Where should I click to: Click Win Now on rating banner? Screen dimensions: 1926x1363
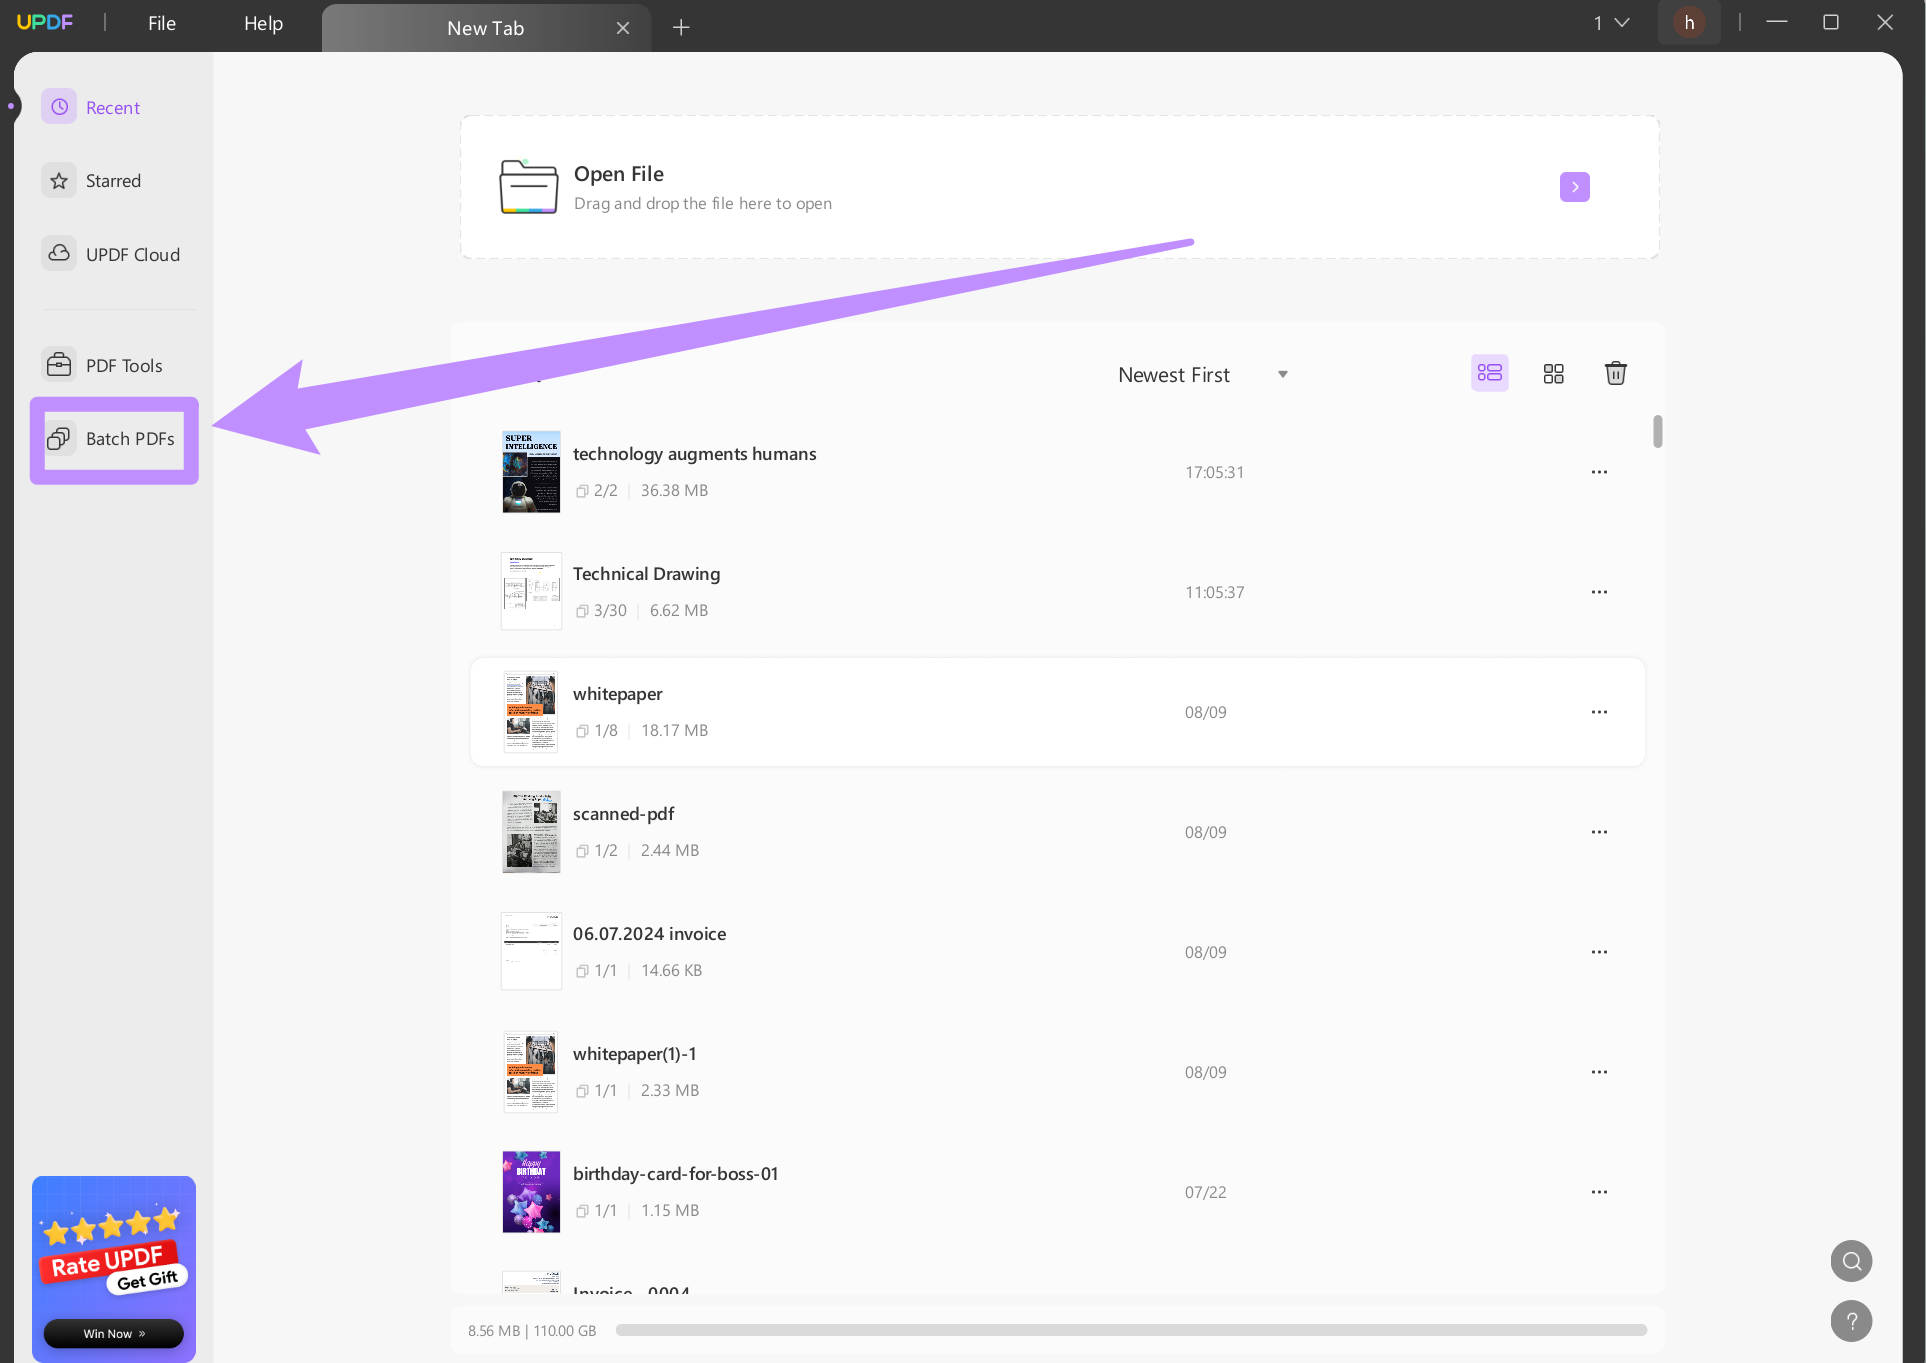pos(114,1333)
